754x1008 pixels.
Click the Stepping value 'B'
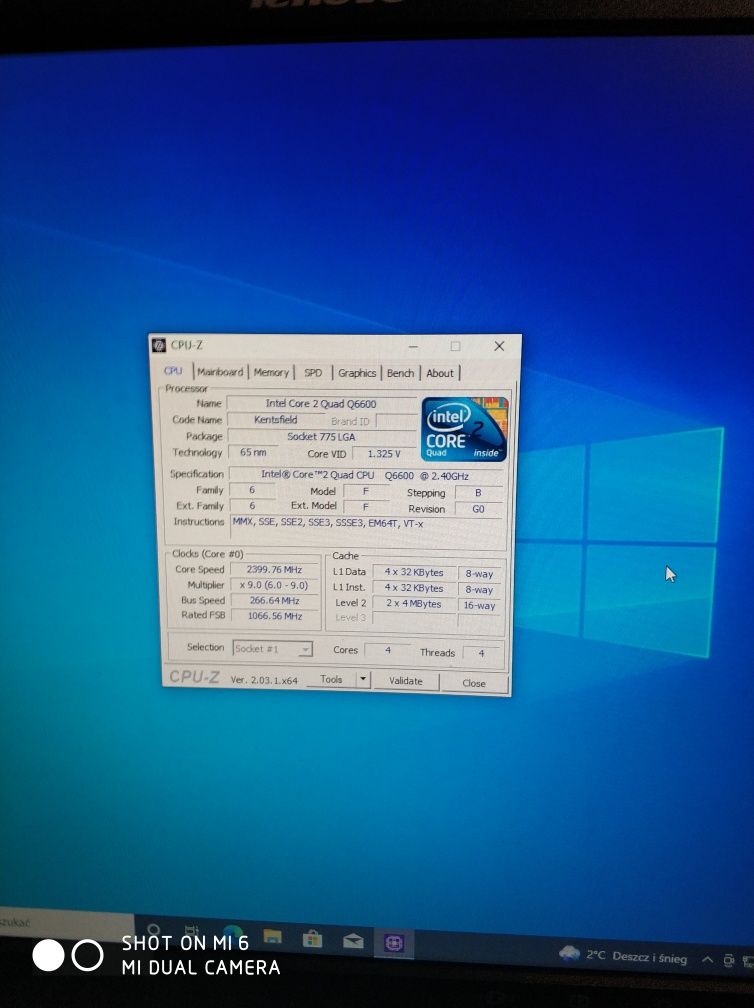coord(478,493)
